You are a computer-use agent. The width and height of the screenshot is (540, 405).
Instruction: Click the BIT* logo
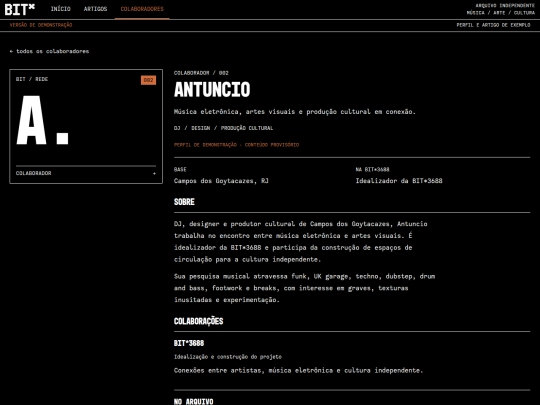[20, 9]
